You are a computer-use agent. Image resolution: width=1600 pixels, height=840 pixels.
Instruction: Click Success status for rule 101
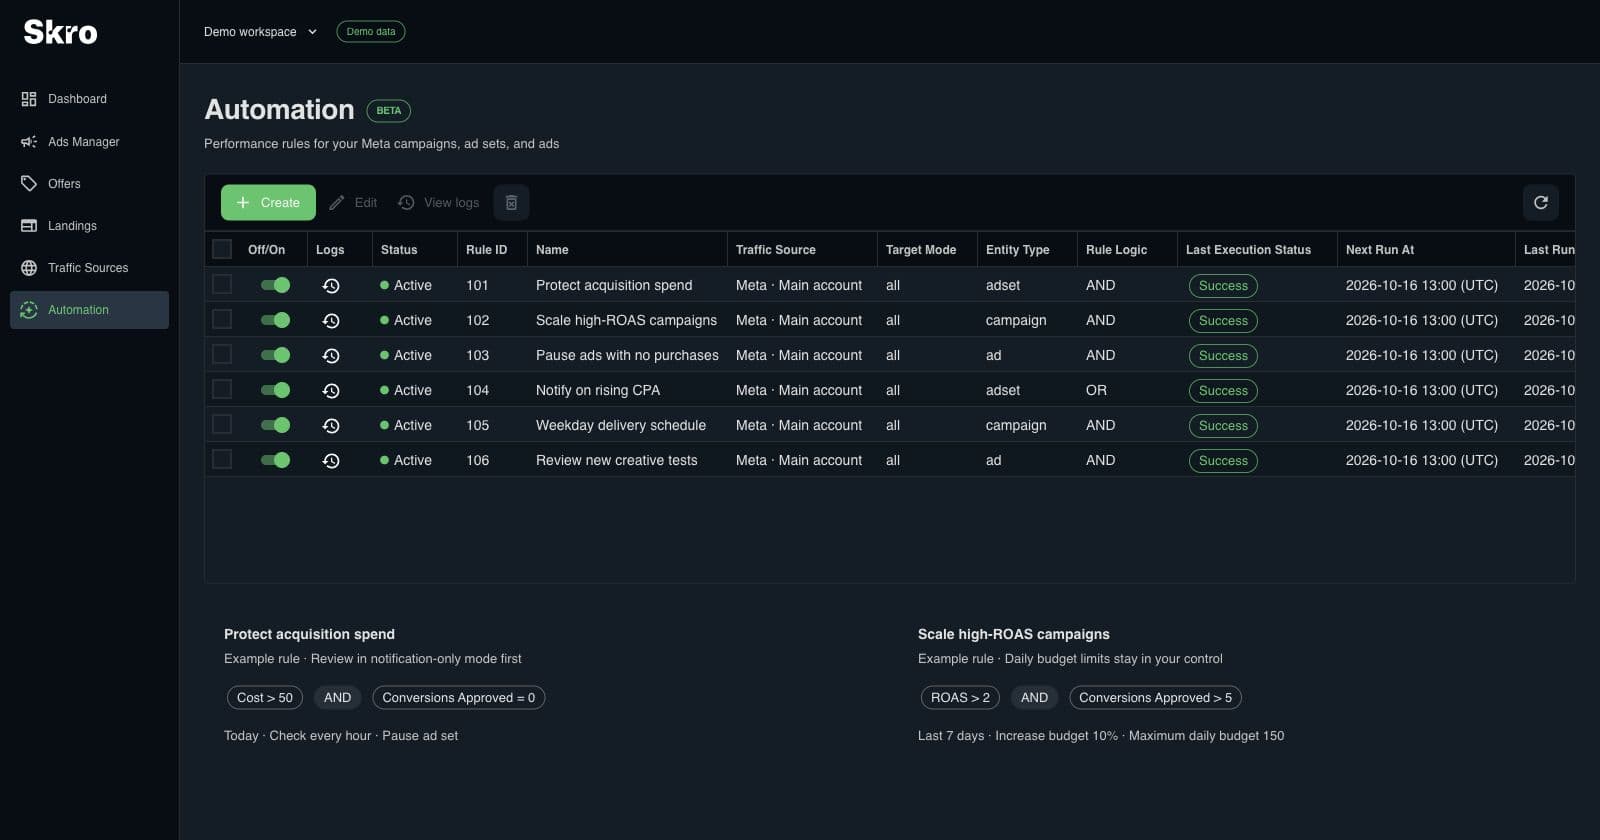1223,286
